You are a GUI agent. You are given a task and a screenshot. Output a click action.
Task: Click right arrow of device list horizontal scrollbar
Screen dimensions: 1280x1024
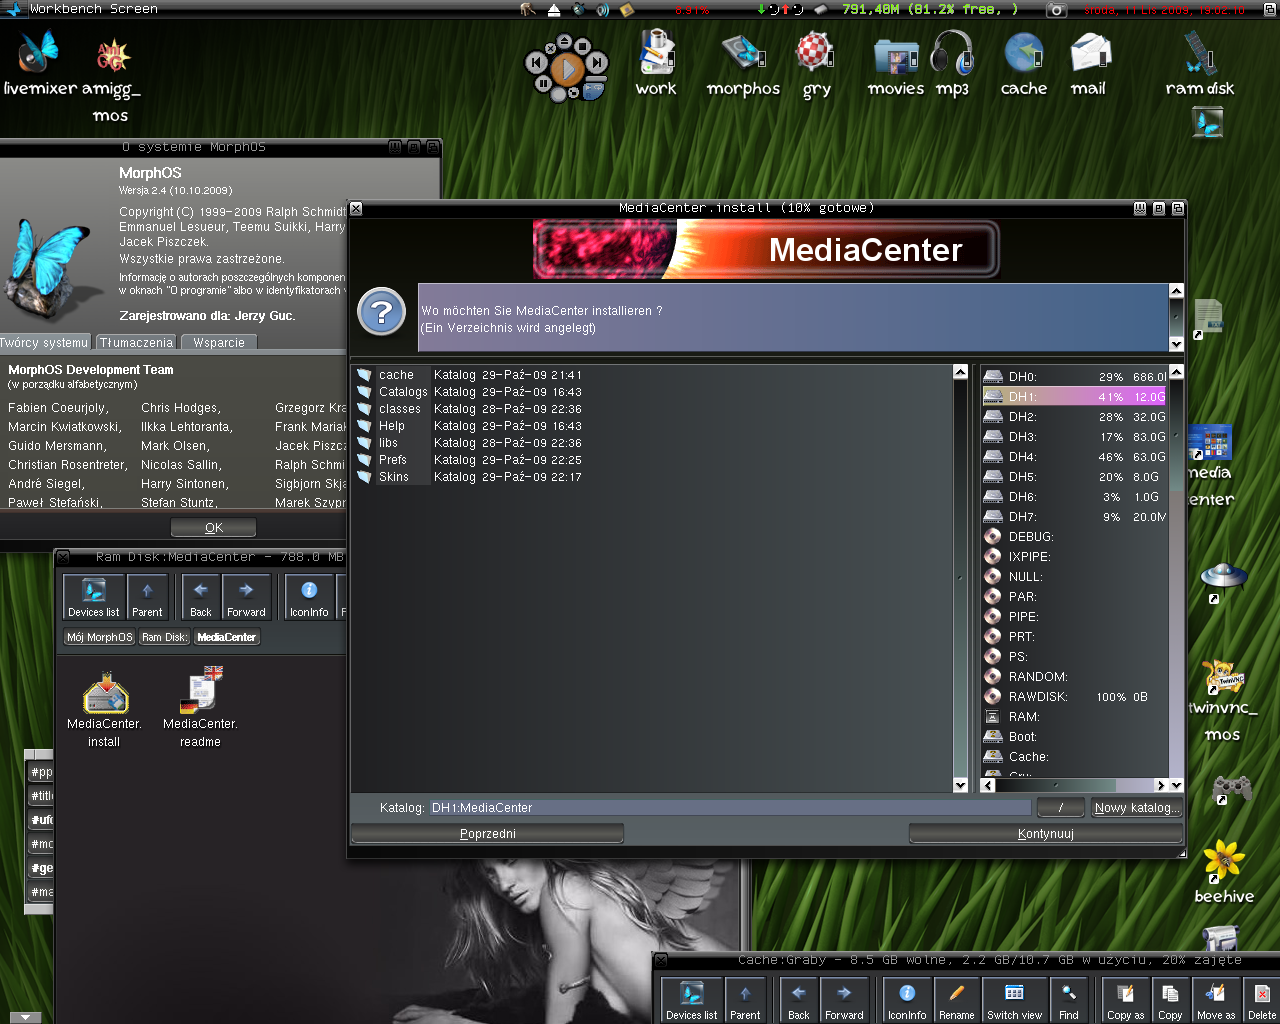[1161, 785]
